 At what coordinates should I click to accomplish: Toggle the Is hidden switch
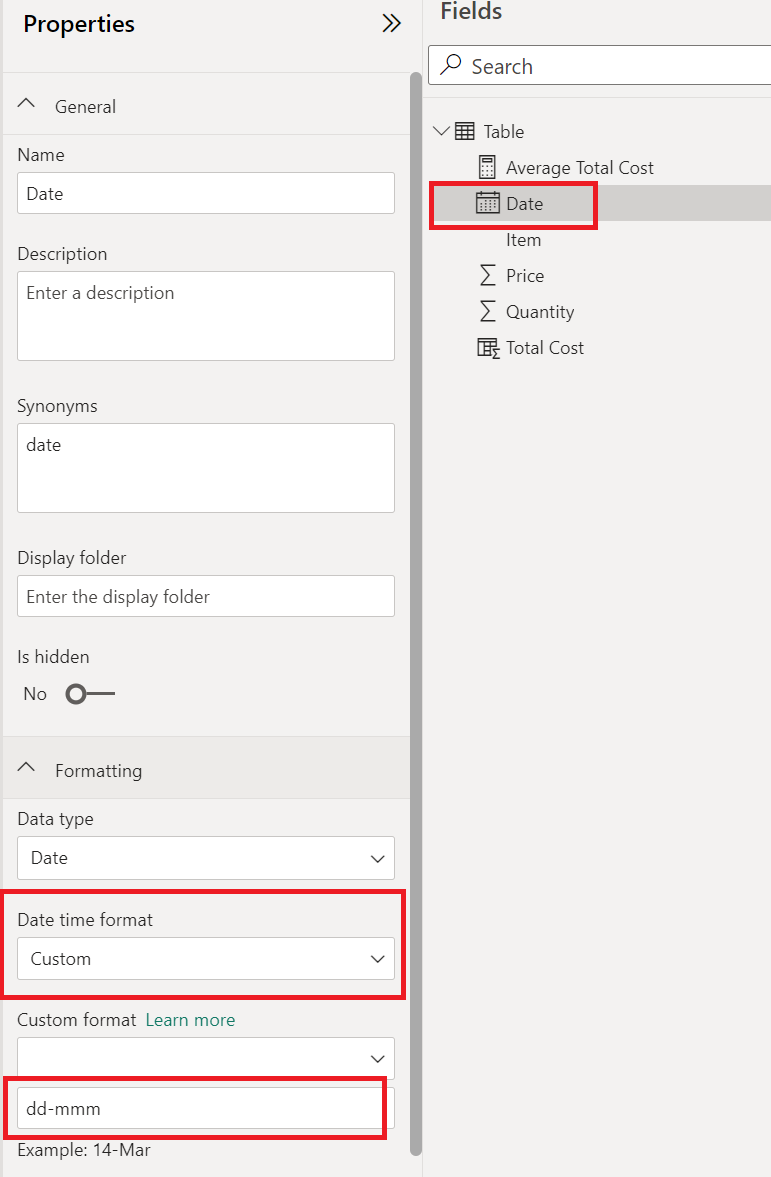(x=90, y=694)
